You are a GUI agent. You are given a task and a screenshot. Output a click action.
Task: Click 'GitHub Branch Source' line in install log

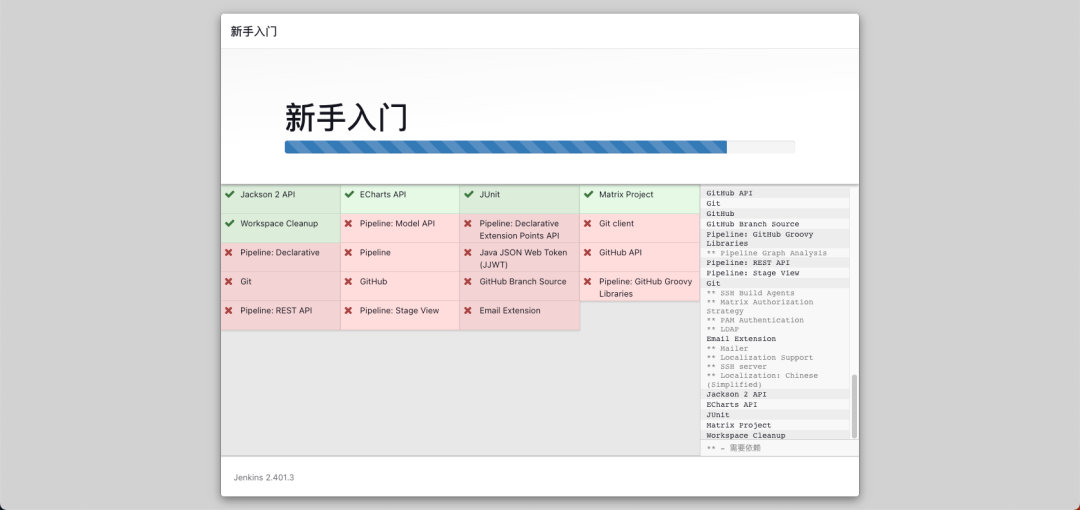(753, 224)
